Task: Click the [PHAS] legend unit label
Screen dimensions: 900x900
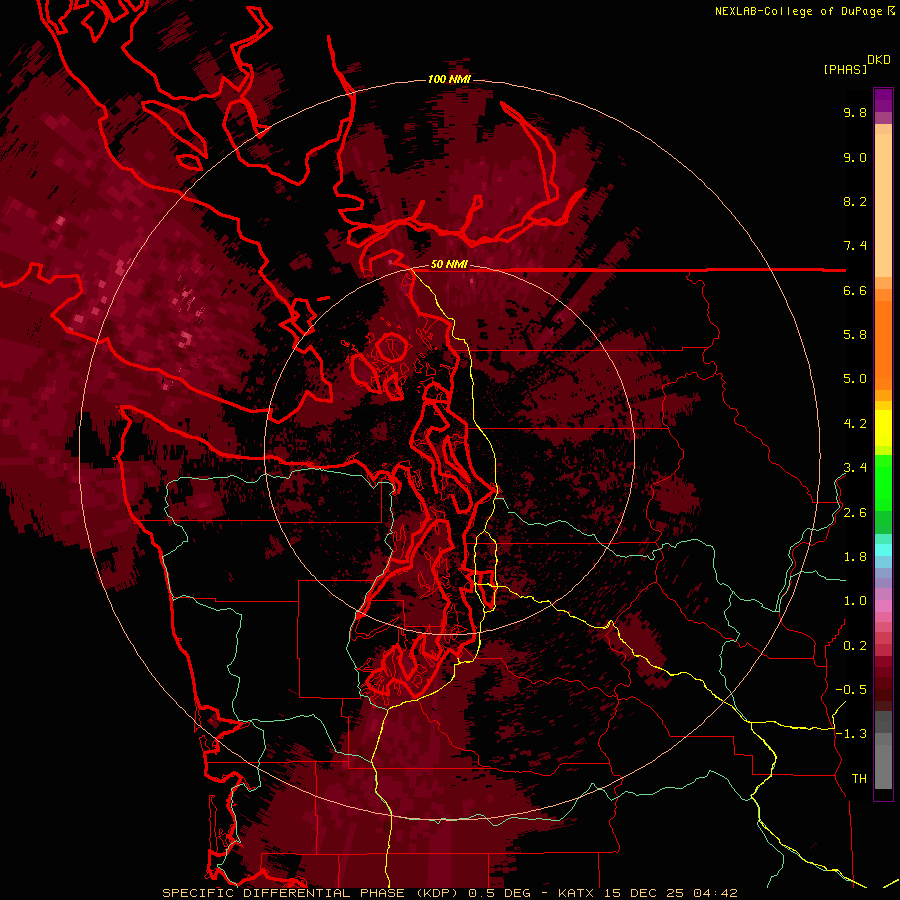Action: [845, 69]
